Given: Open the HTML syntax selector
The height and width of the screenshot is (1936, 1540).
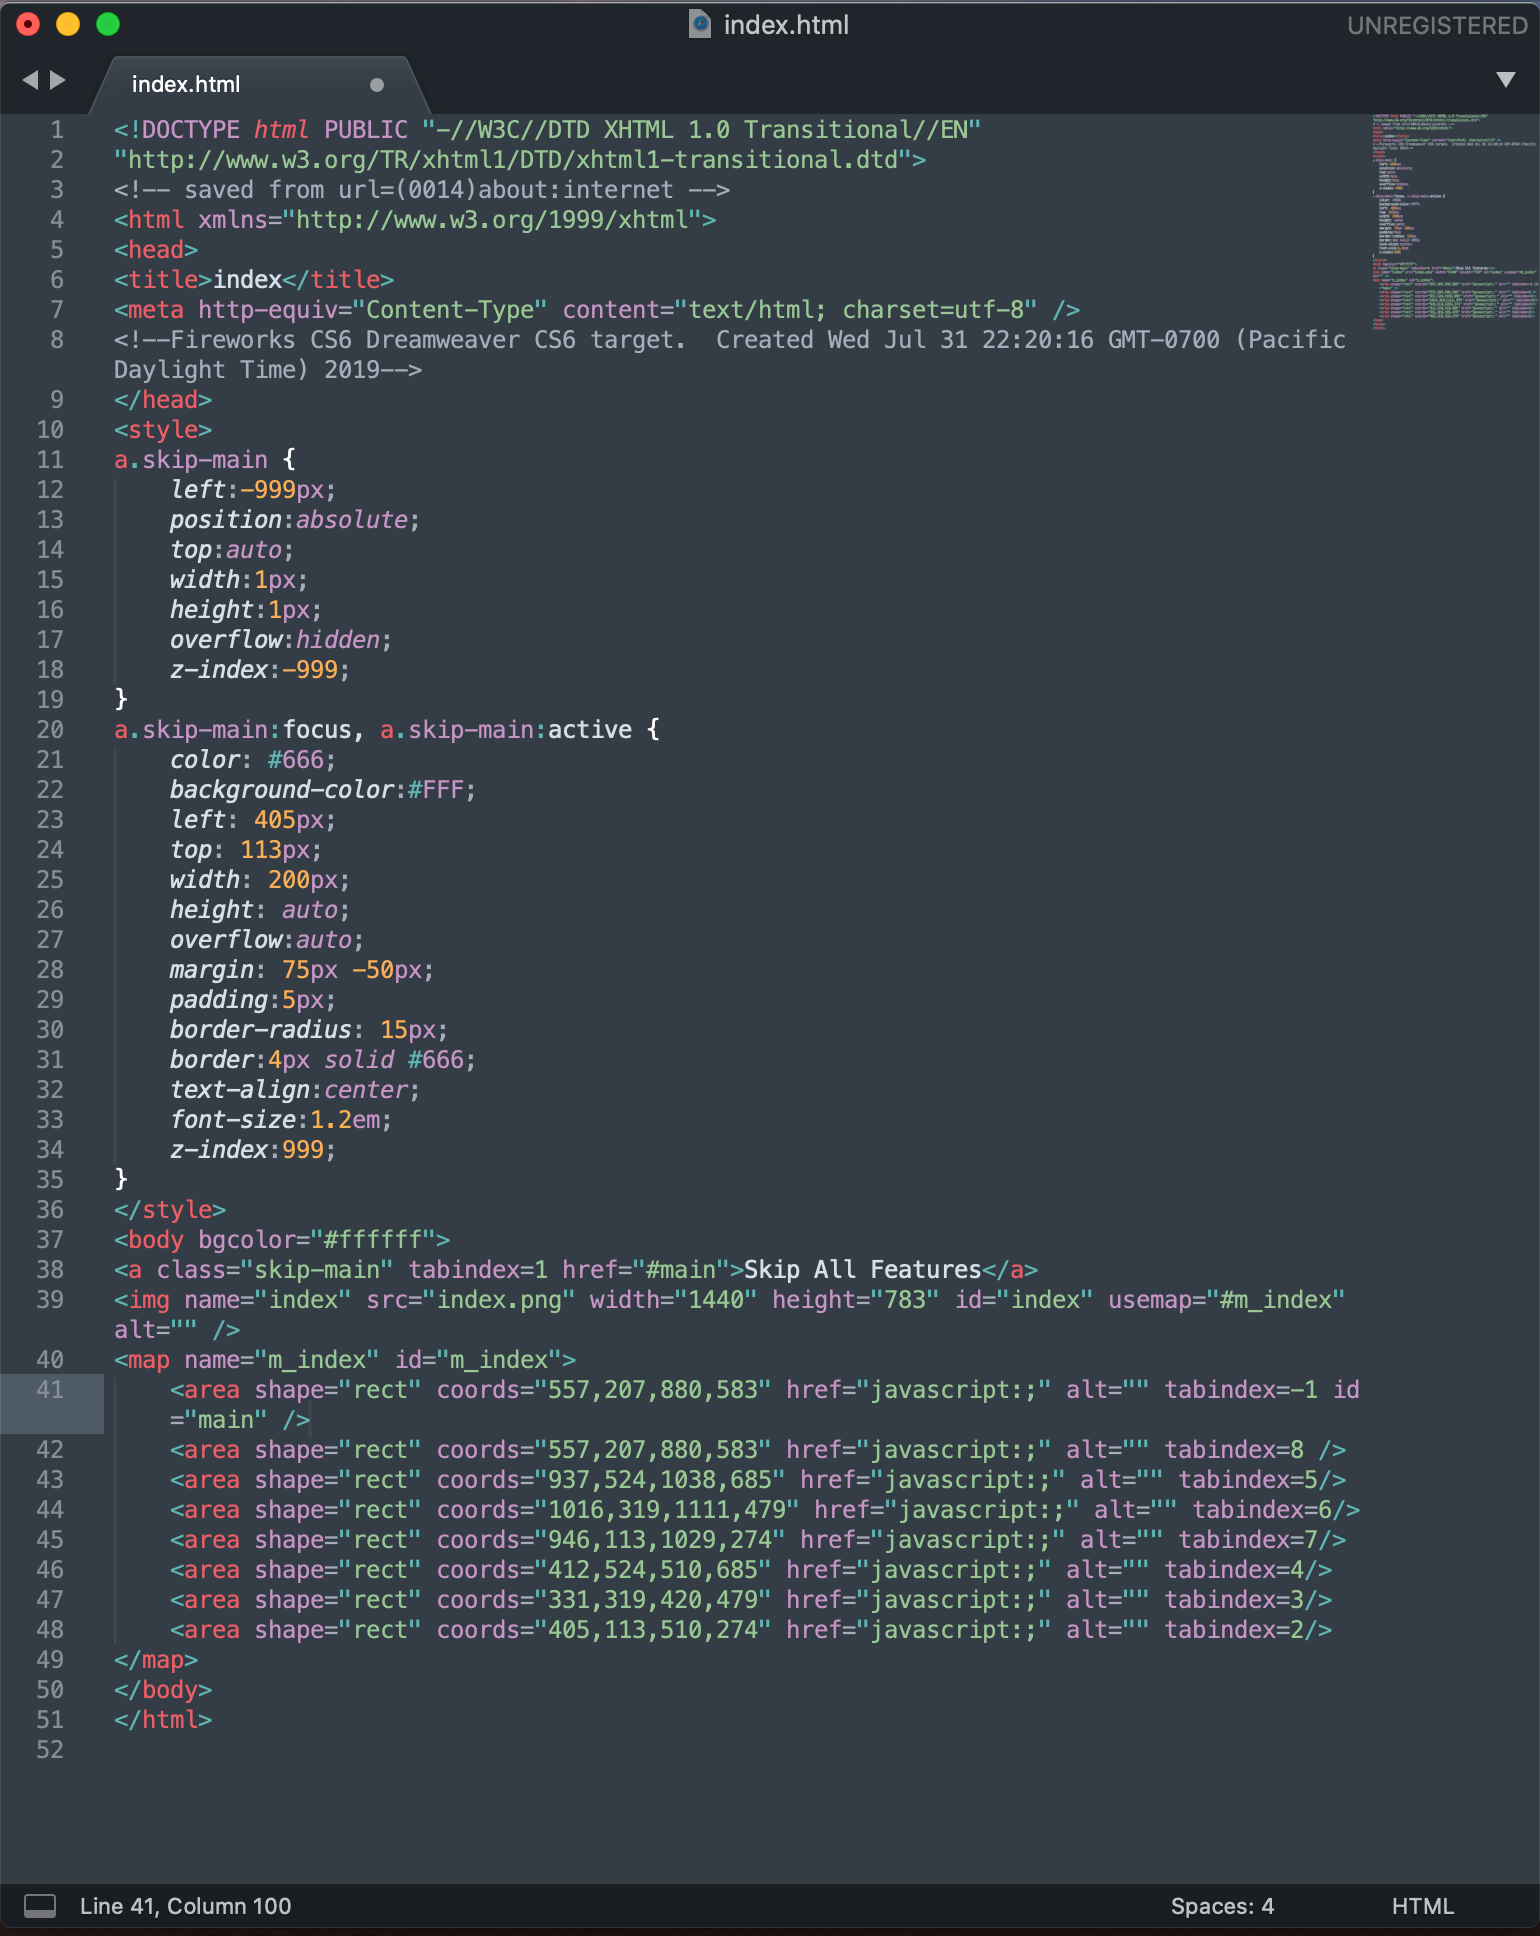Looking at the screenshot, I should 1422,1906.
